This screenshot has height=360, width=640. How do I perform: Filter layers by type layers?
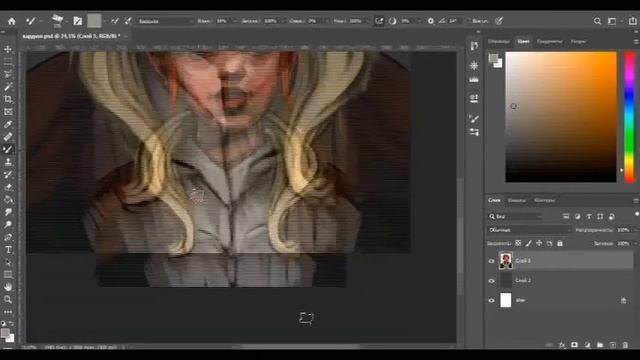coord(589,216)
